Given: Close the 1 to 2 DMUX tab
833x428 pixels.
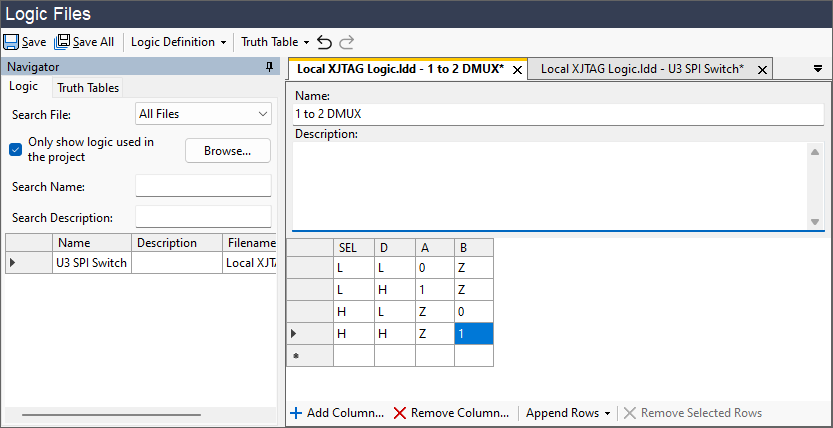Looking at the screenshot, I should point(517,70).
